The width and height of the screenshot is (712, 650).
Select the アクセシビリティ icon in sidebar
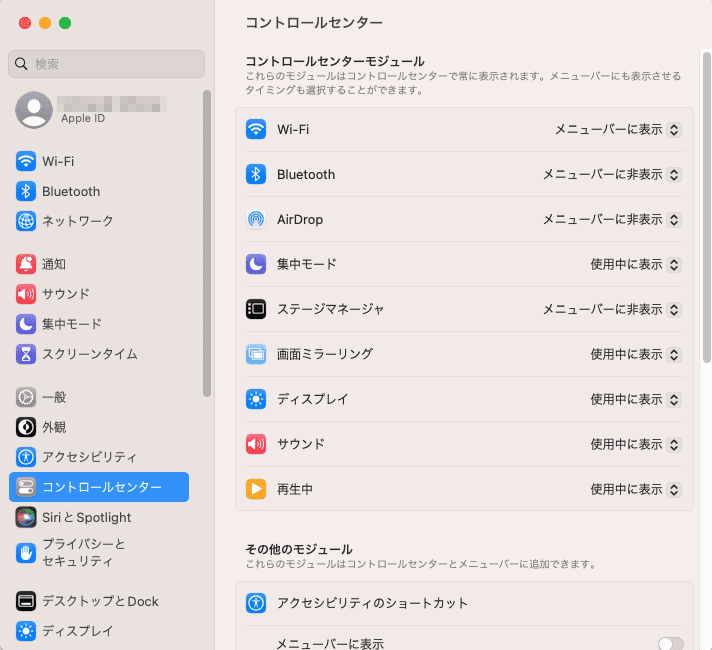(x=26, y=457)
